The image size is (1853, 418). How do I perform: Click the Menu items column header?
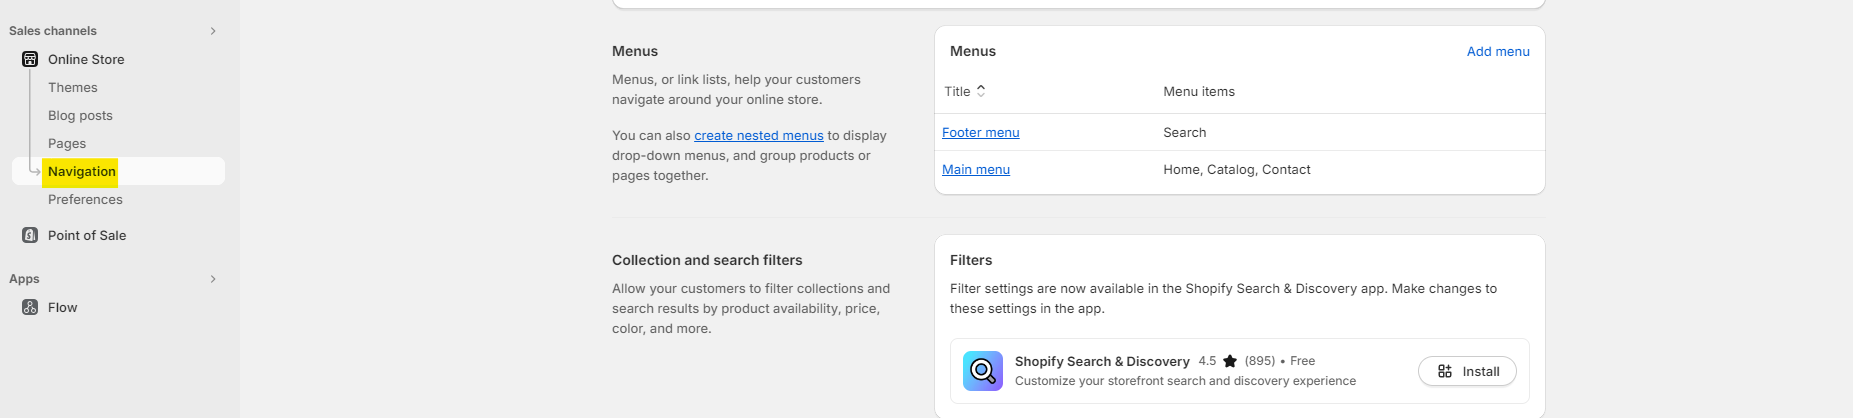[1198, 92]
